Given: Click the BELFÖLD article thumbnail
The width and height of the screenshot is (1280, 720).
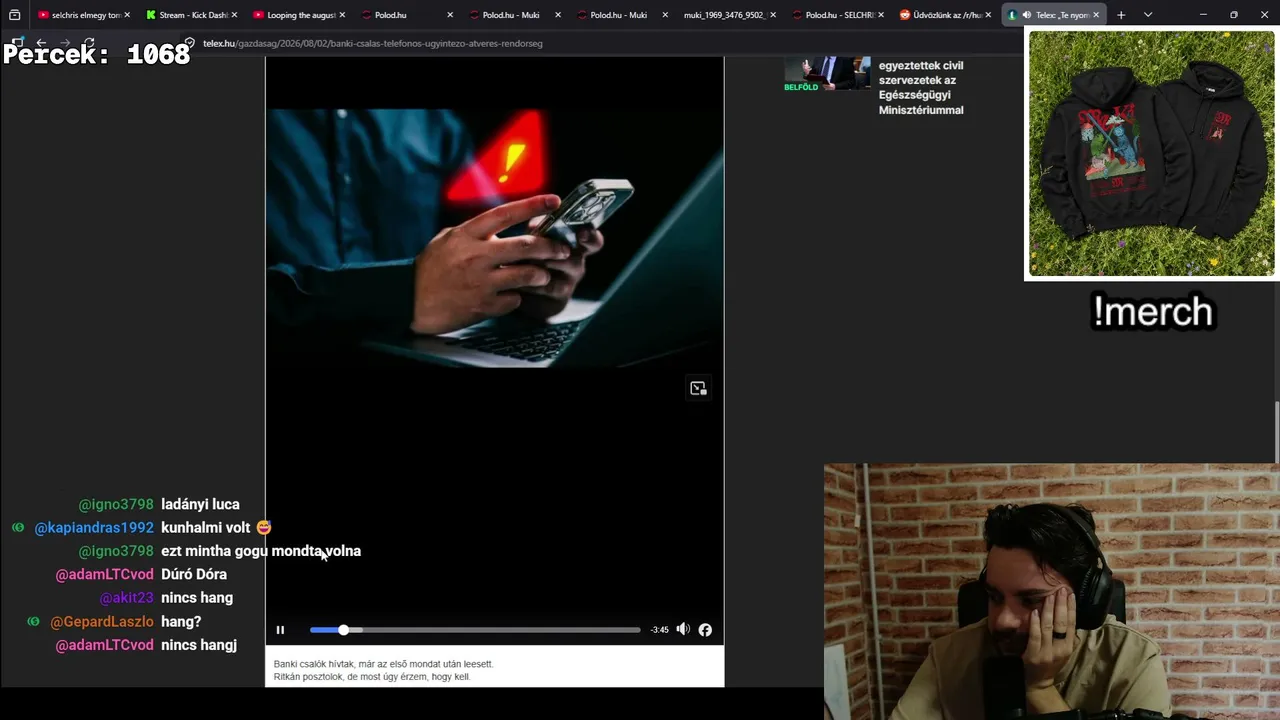Looking at the screenshot, I should (x=827, y=74).
